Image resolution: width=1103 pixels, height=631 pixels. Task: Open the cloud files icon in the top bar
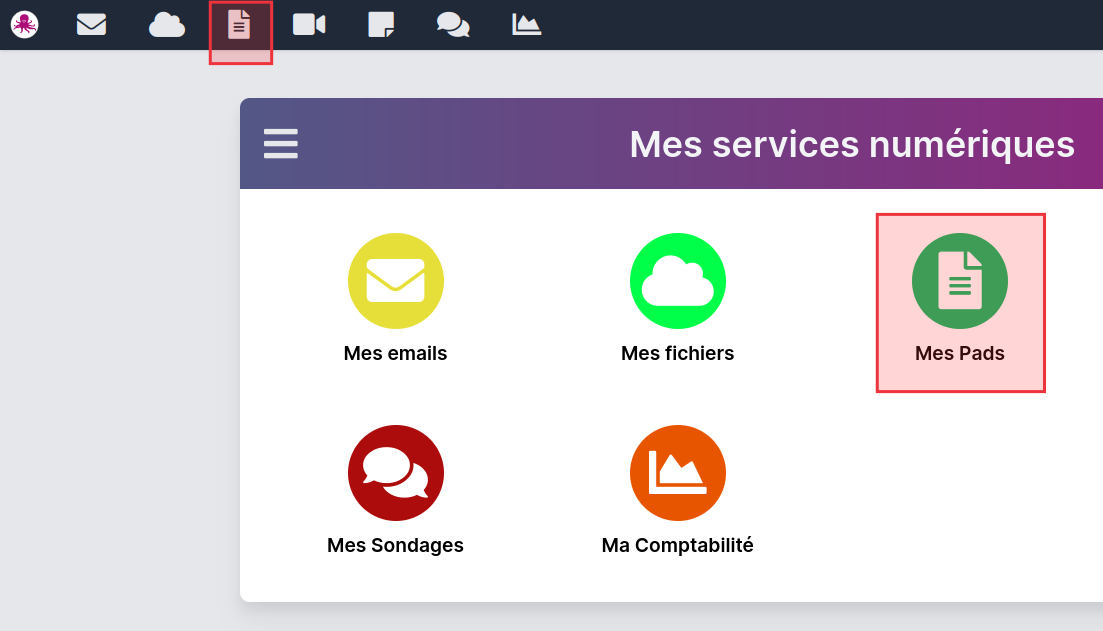[167, 24]
